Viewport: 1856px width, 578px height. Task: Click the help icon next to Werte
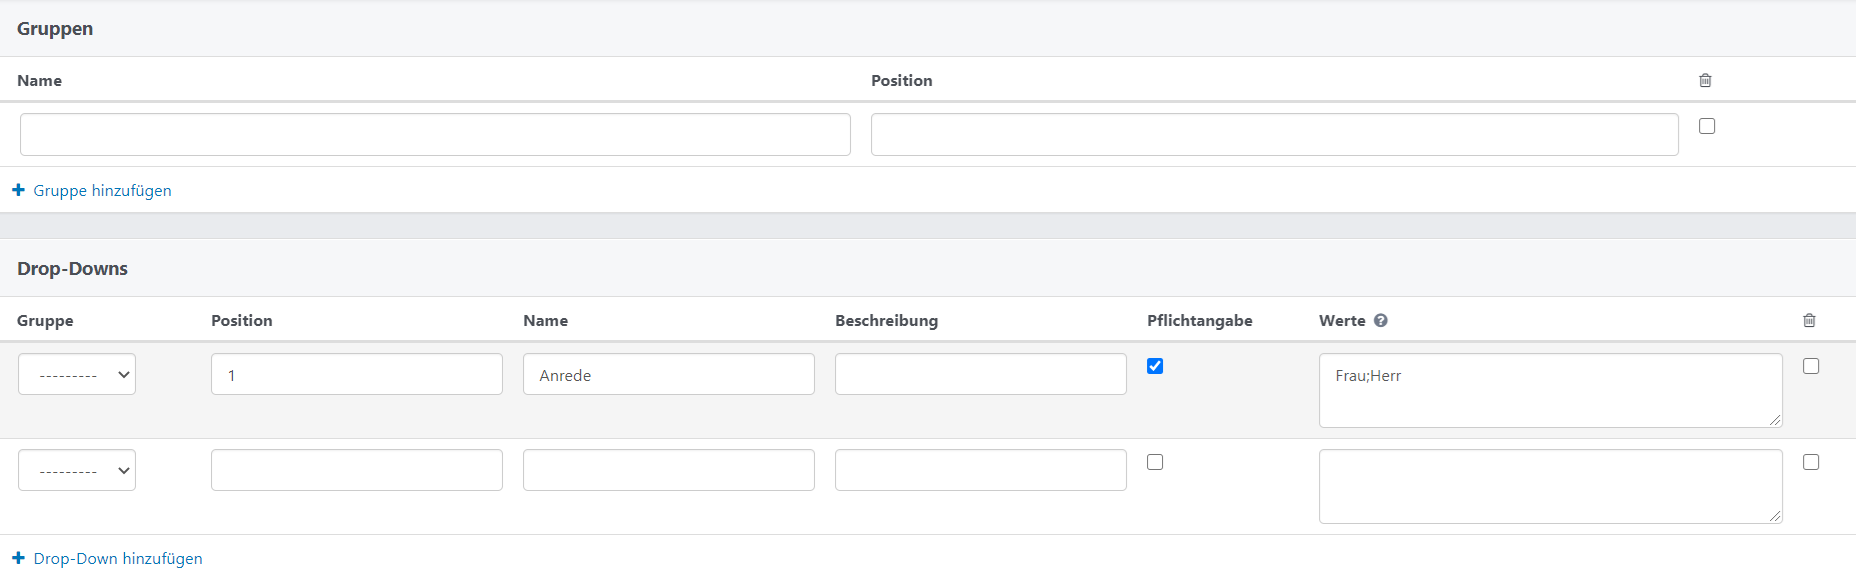(x=1381, y=320)
